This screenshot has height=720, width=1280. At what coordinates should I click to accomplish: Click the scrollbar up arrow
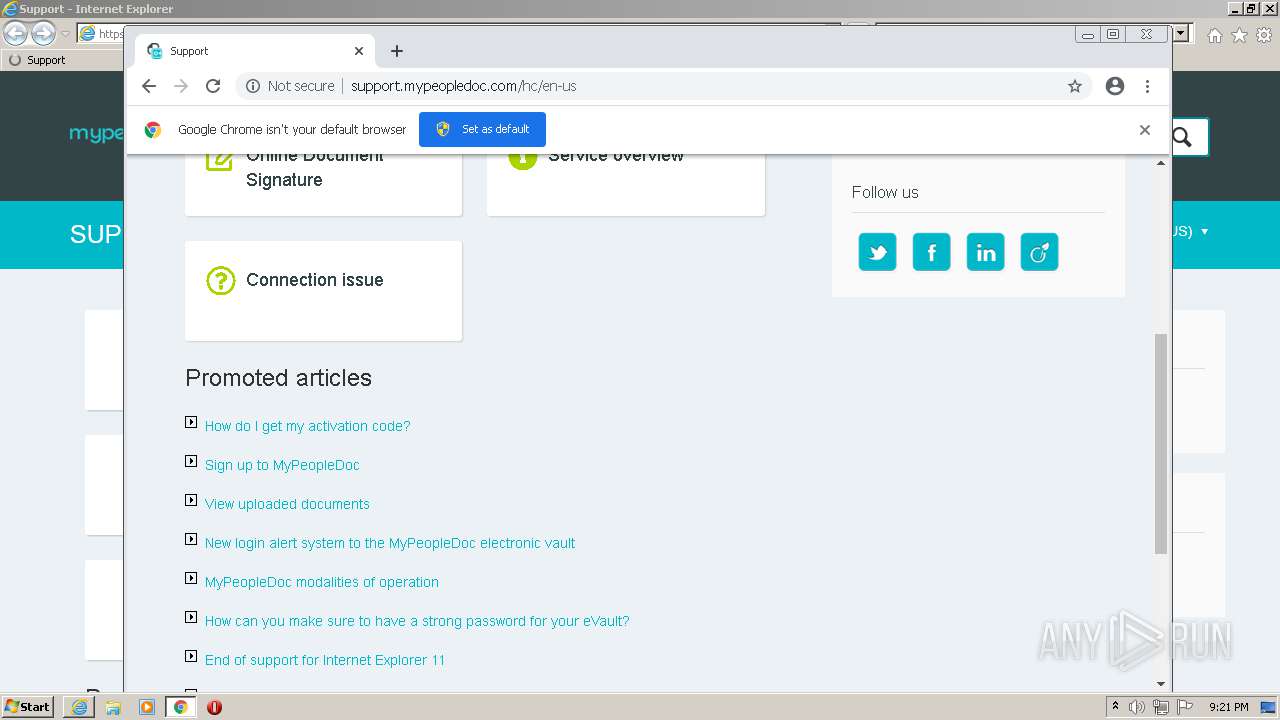pos(1161,162)
